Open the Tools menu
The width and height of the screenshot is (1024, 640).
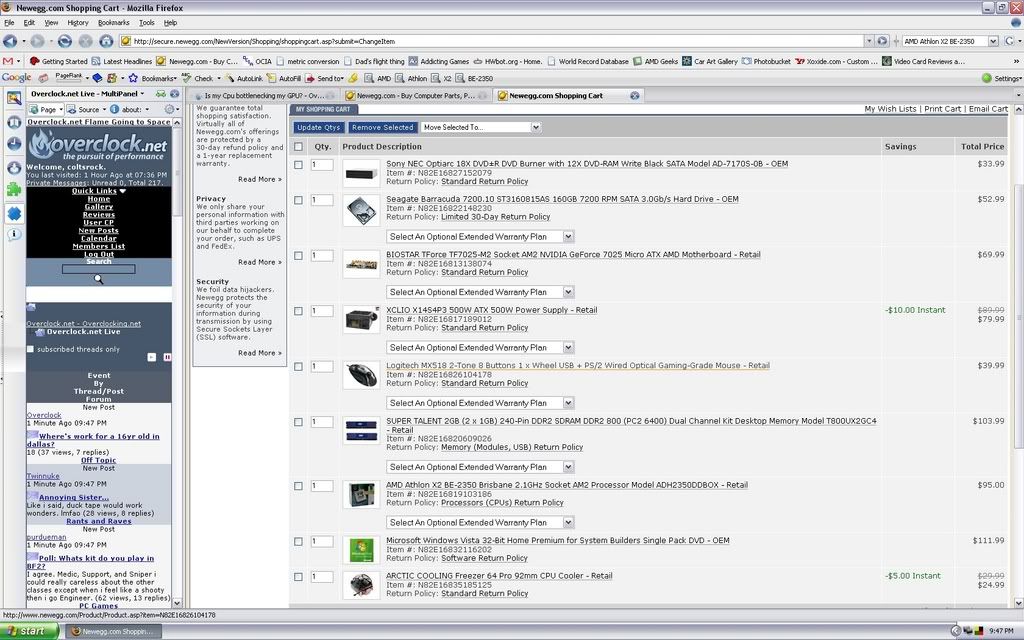click(x=147, y=22)
